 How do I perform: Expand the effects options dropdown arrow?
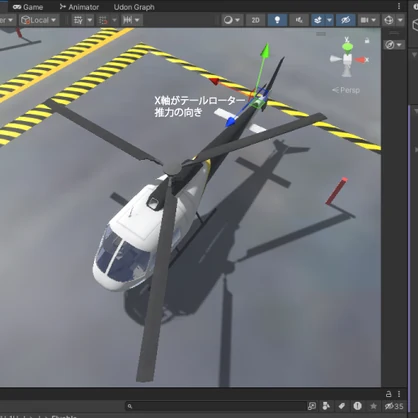[x=329, y=20]
